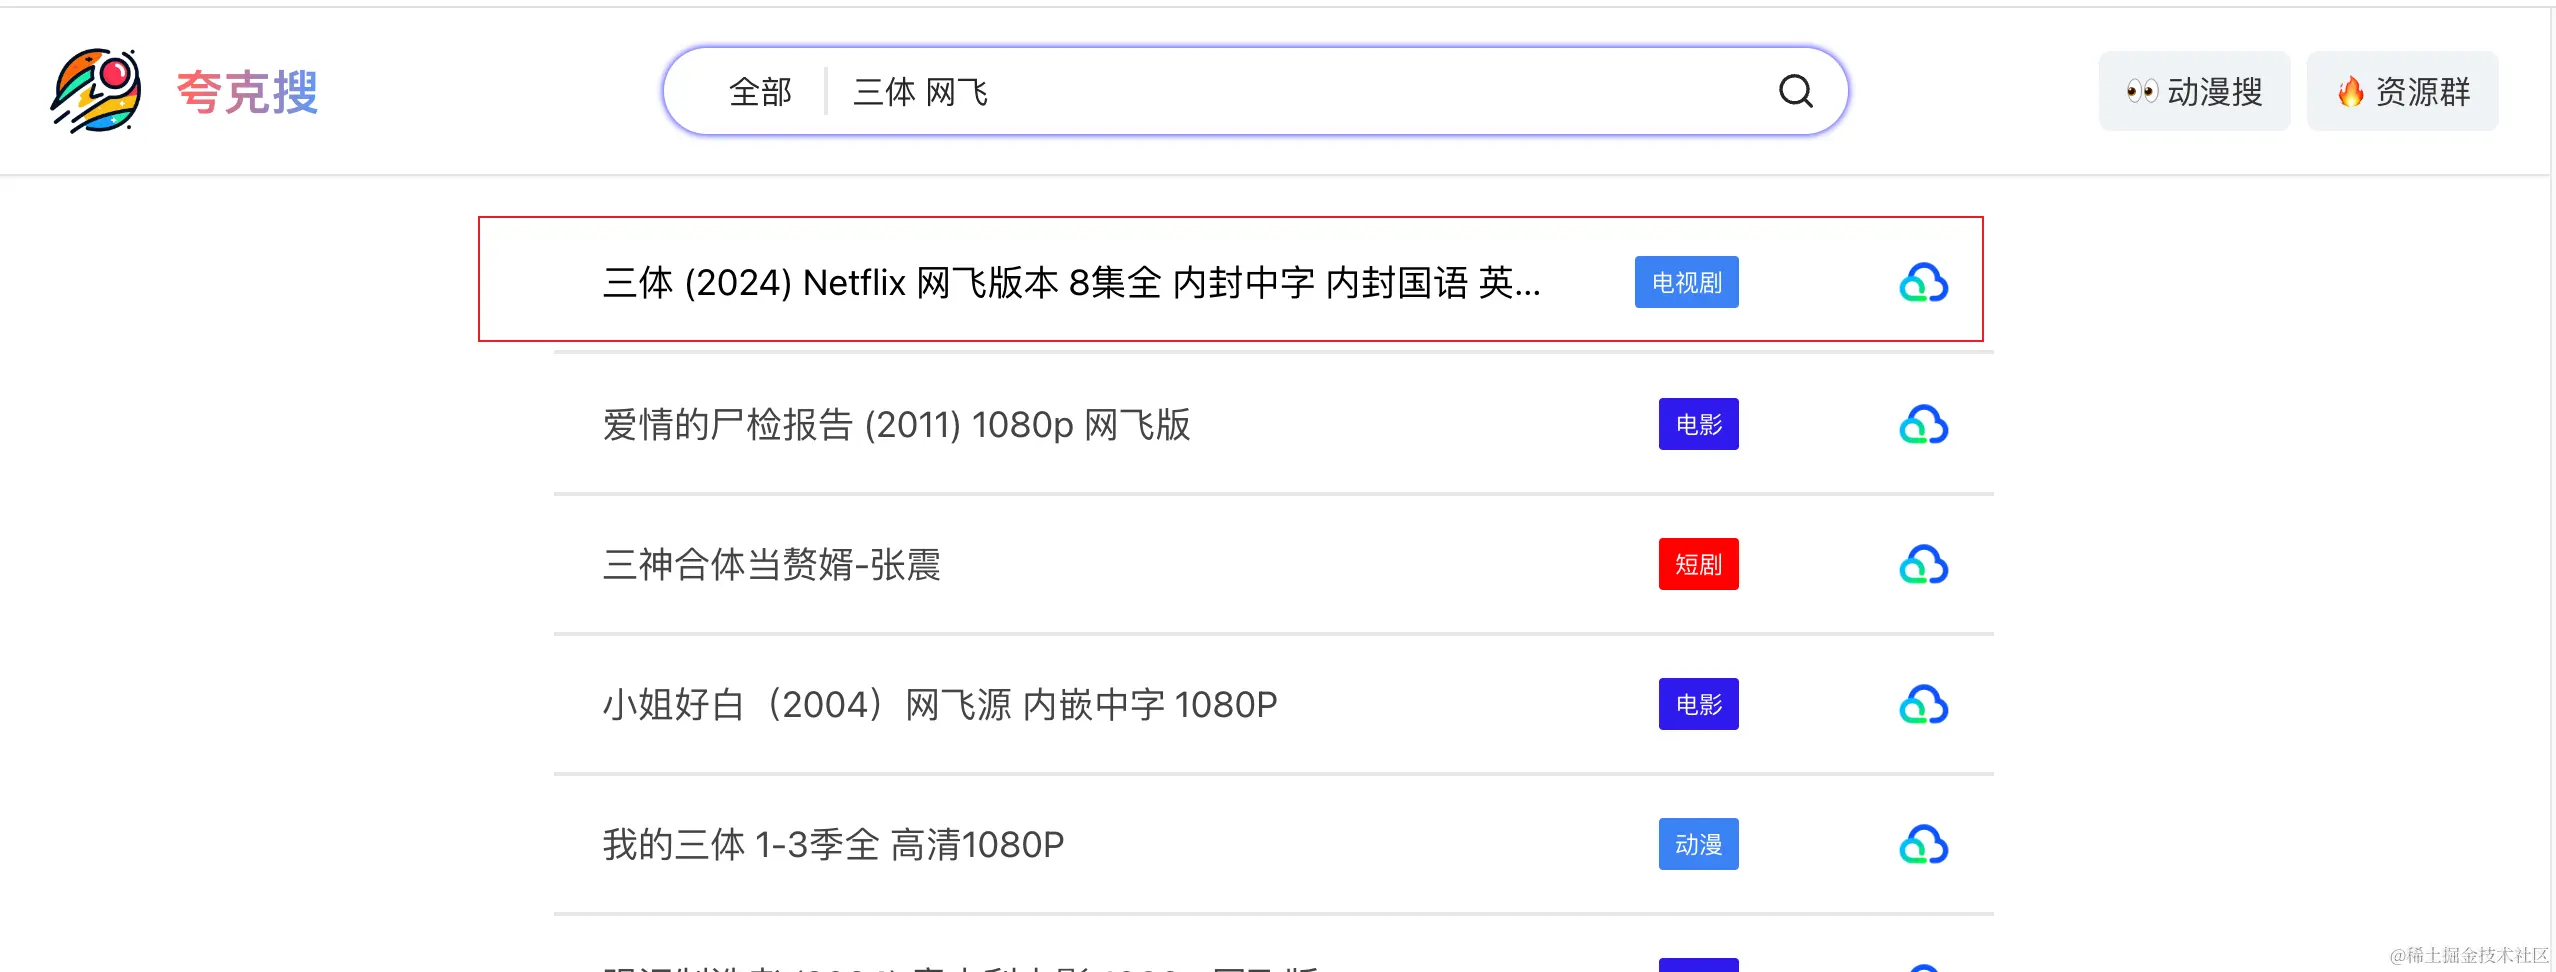Viewport: 2556px width, 972px height.
Task: Open the 动漫搜 button
Action: (2194, 91)
